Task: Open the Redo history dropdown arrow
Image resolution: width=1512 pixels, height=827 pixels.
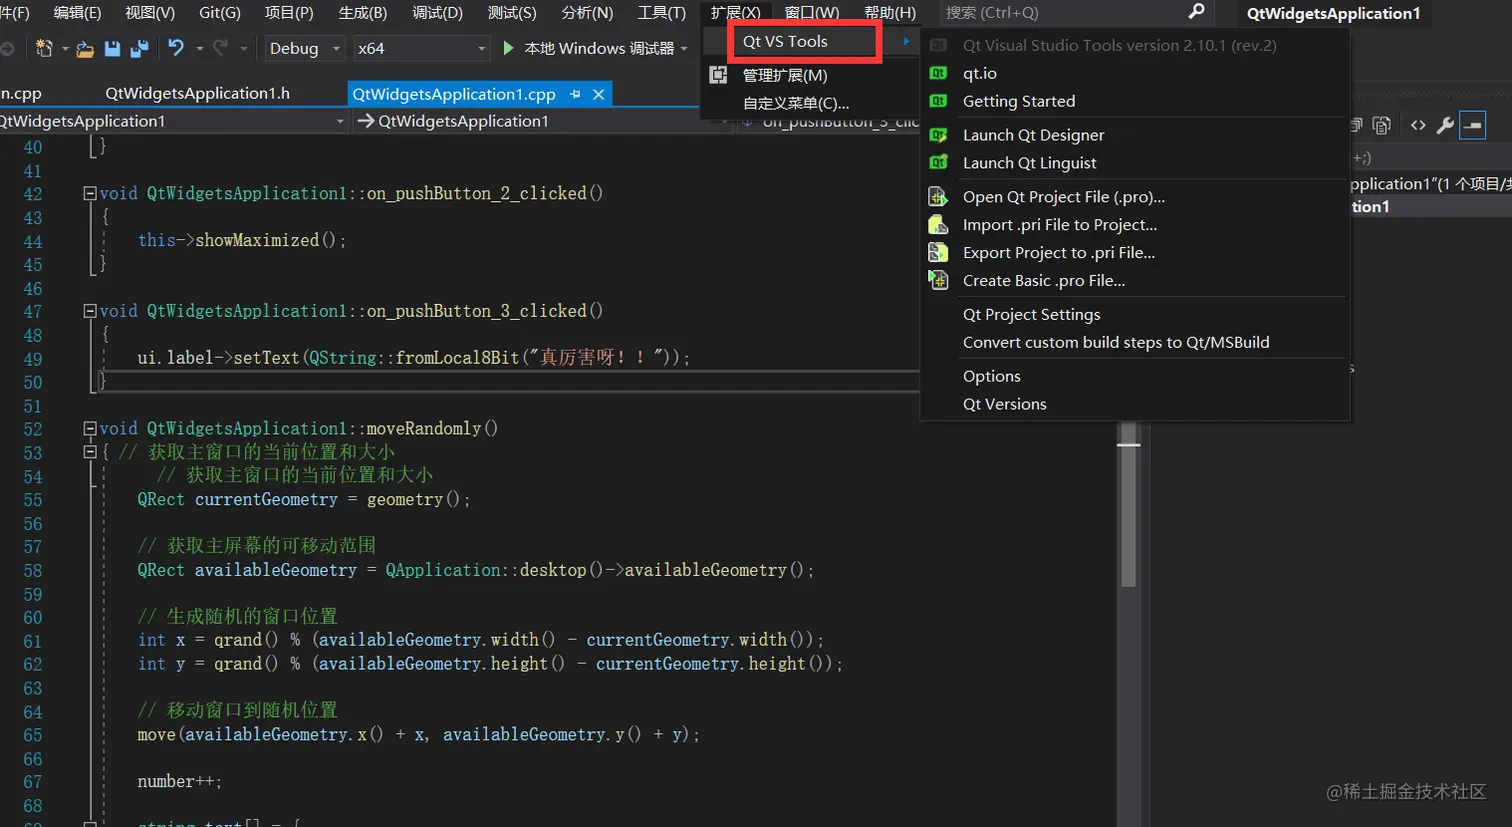Action: click(x=243, y=49)
